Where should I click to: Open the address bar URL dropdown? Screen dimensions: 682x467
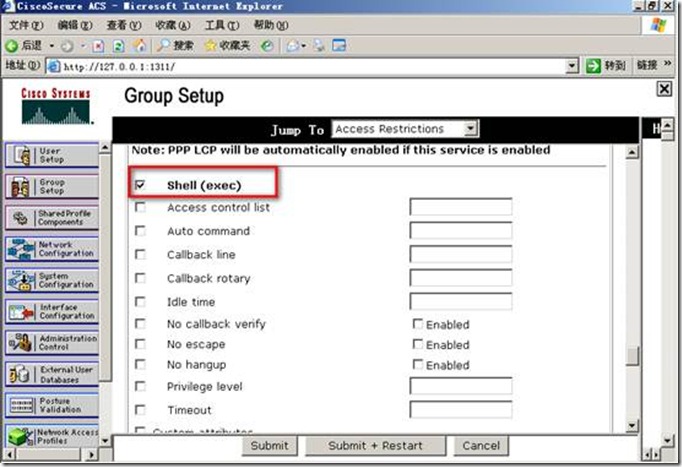pos(572,67)
